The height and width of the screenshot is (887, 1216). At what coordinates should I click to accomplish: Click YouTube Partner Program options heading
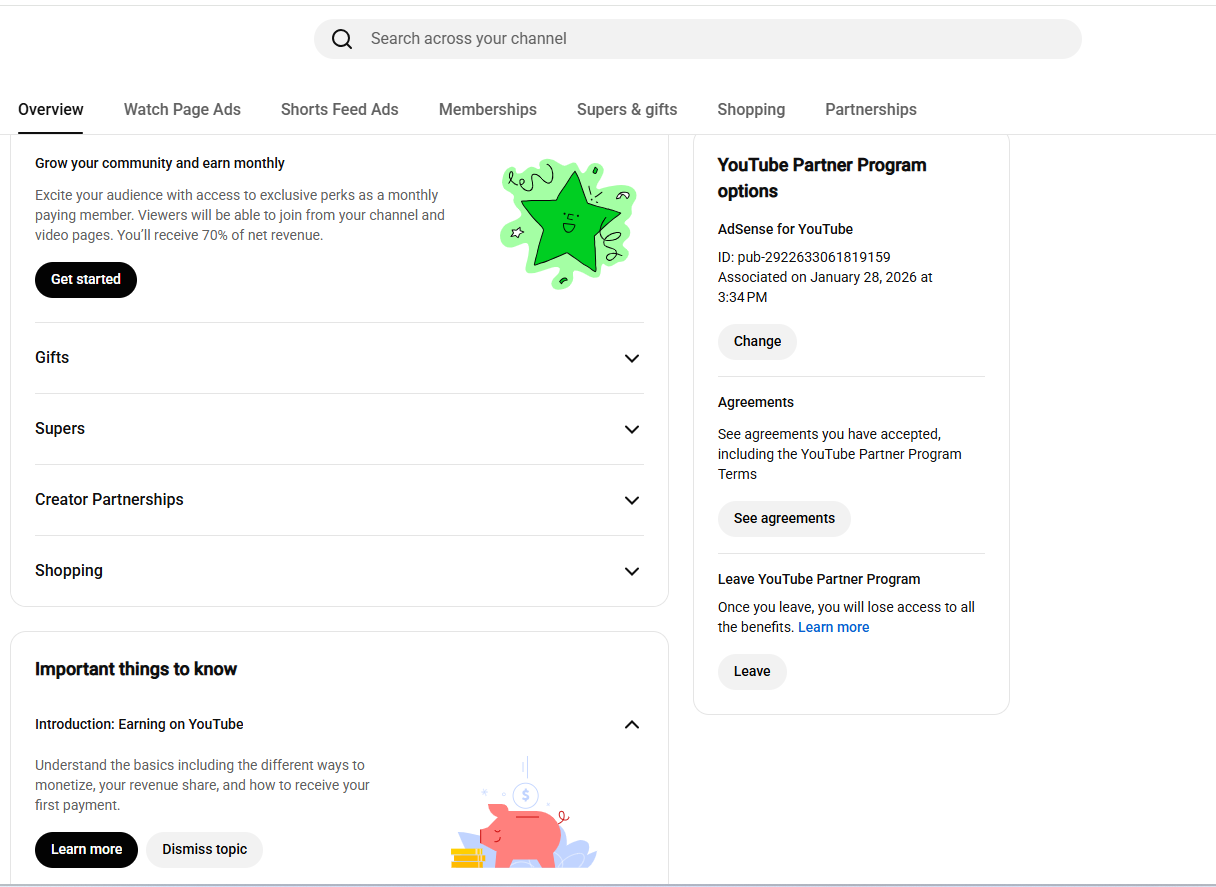(x=822, y=178)
